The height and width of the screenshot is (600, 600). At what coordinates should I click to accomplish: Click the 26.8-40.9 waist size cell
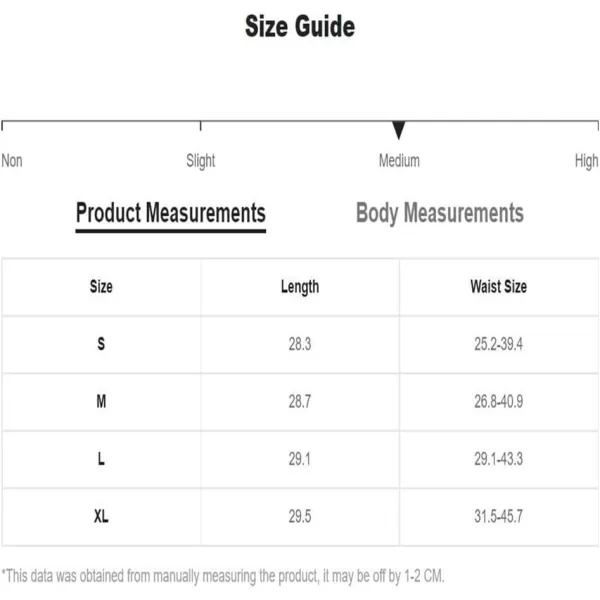pos(499,401)
